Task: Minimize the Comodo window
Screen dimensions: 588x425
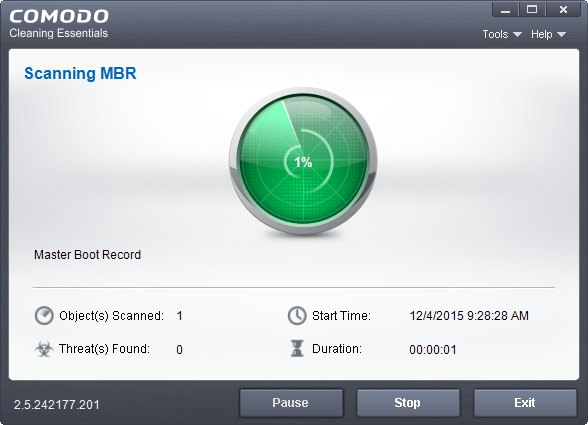Action: pyautogui.click(x=506, y=9)
